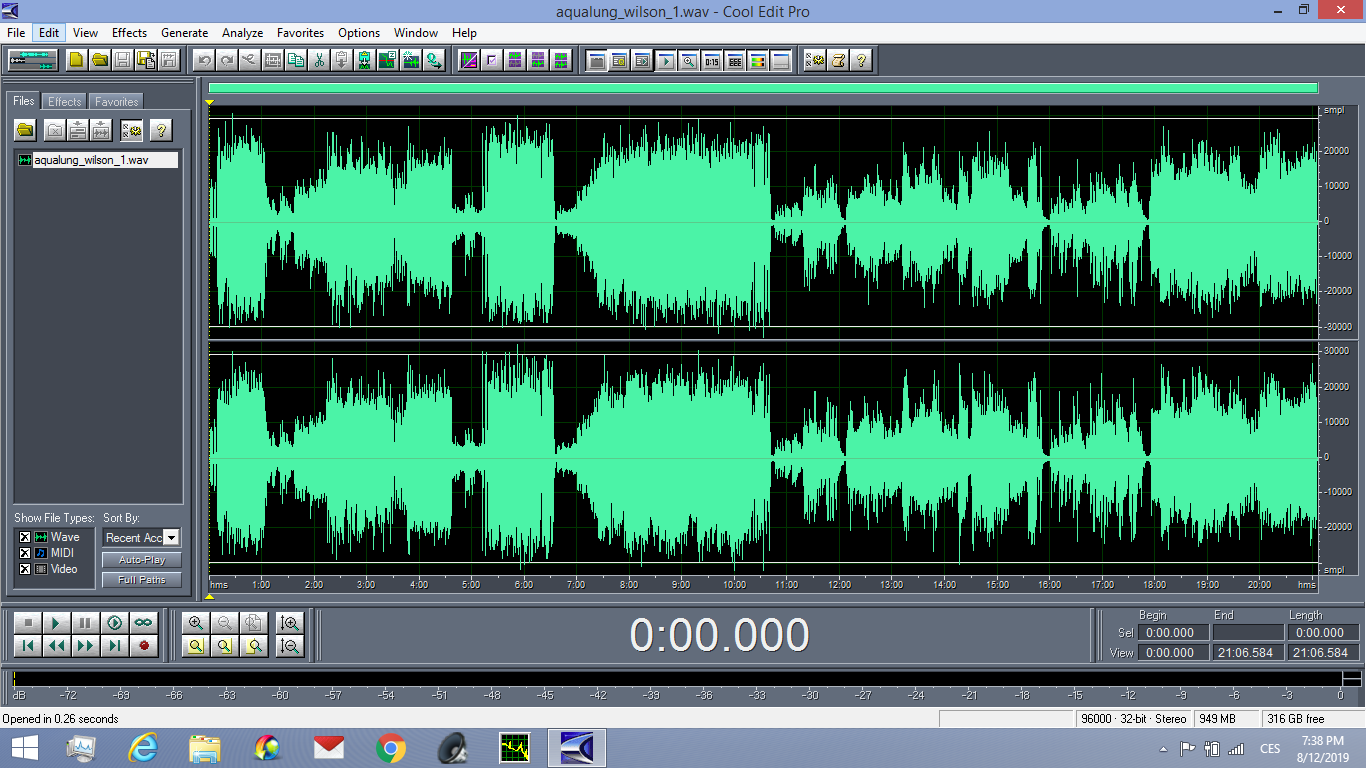1366x768 pixels.
Task: Save the file with the floppy disk icon
Action: coord(123,60)
